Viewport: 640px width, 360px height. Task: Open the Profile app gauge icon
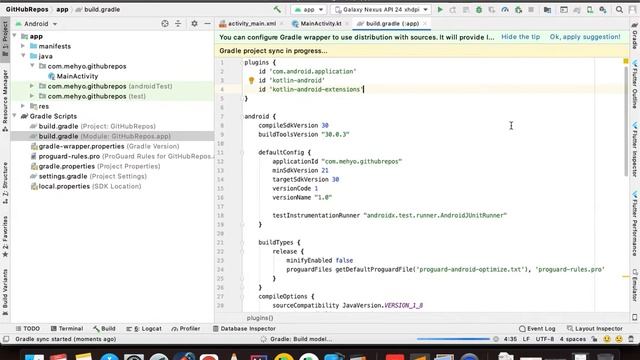tap(505, 9)
